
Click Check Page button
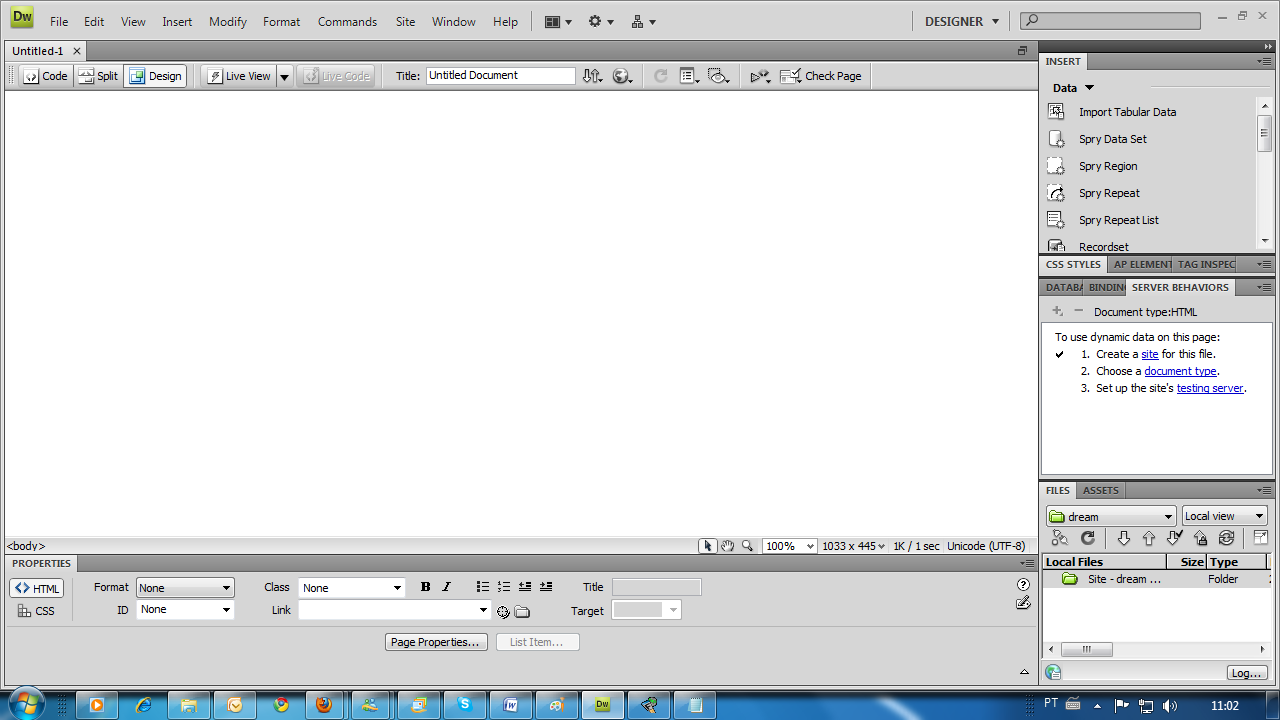(821, 76)
